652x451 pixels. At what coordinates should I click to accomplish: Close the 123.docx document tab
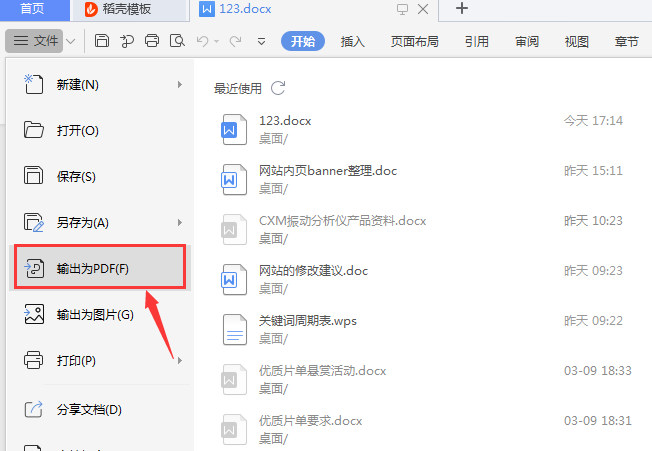pyautogui.click(x=423, y=9)
